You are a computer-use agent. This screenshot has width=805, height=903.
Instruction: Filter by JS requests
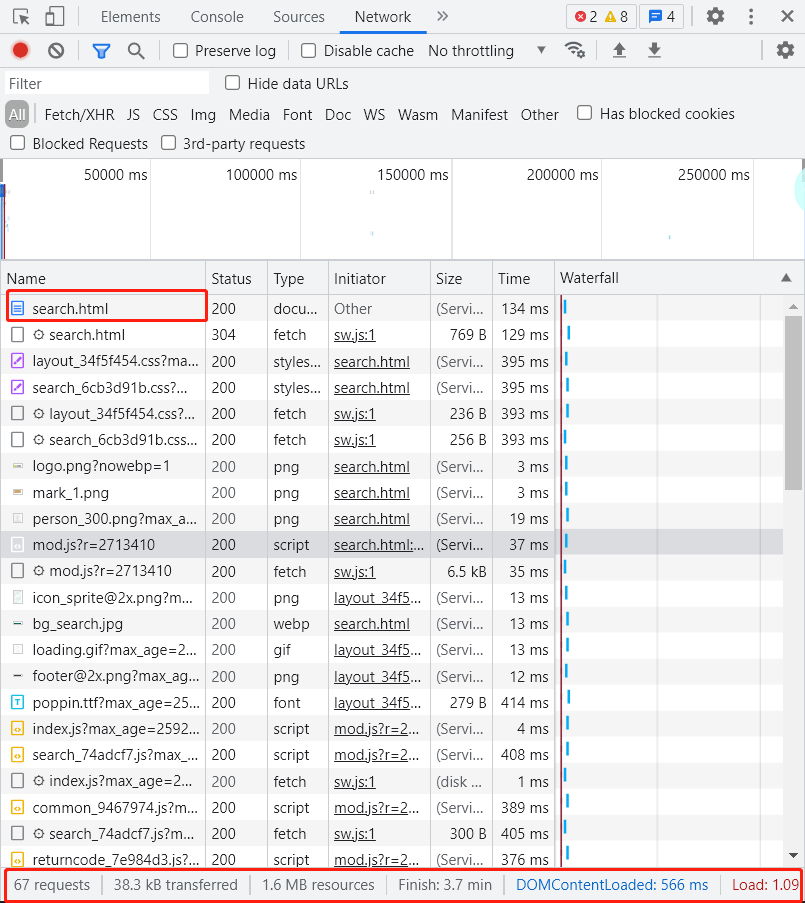coord(134,115)
